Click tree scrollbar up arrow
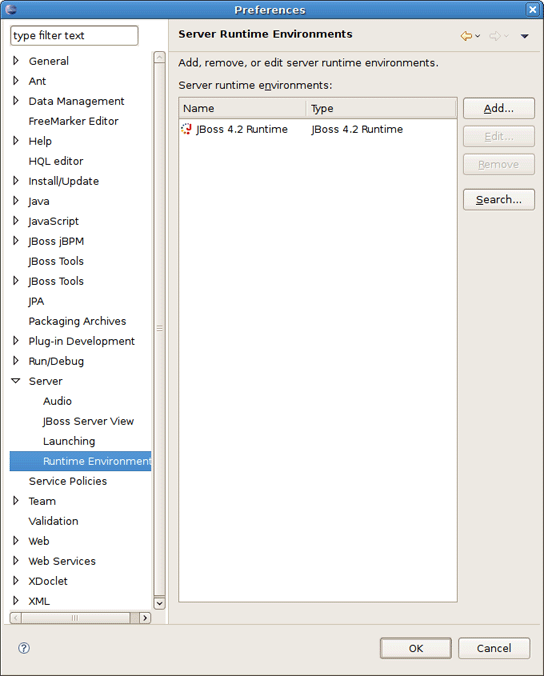The width and height of the screenshot is (544, 676). (159, 57)
